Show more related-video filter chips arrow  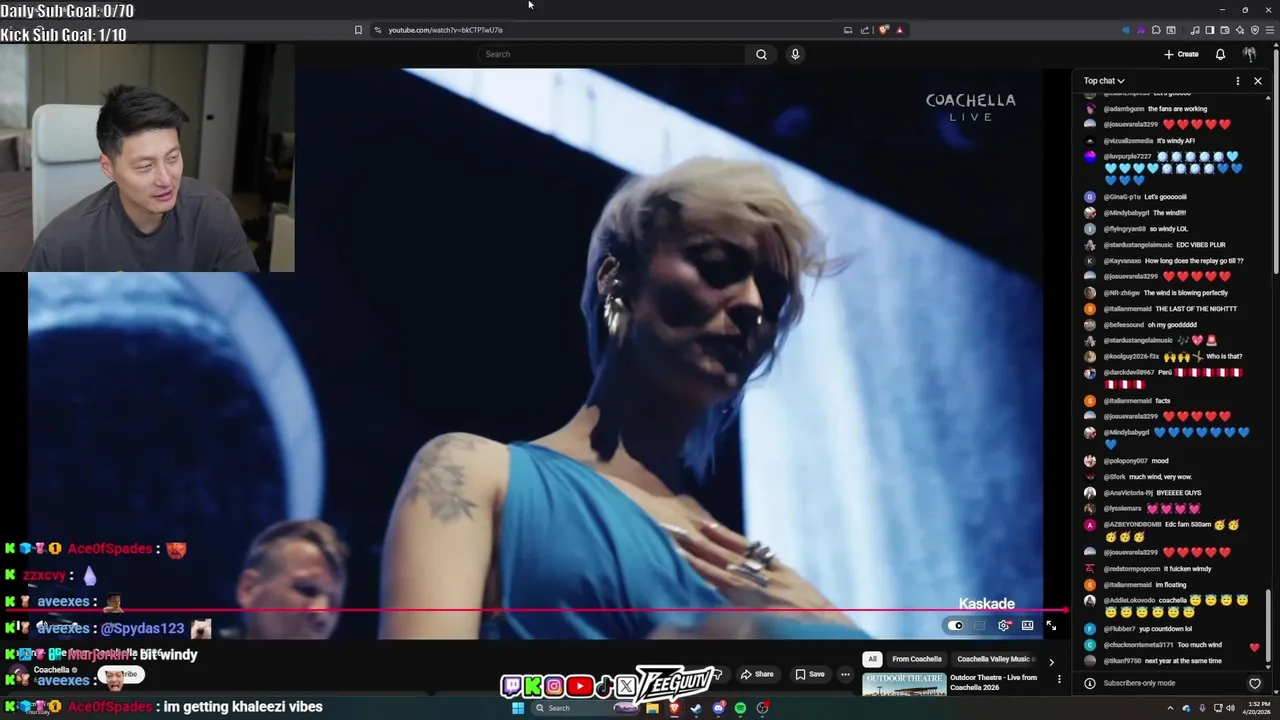pyautogui.click(x=1050, y=662)
